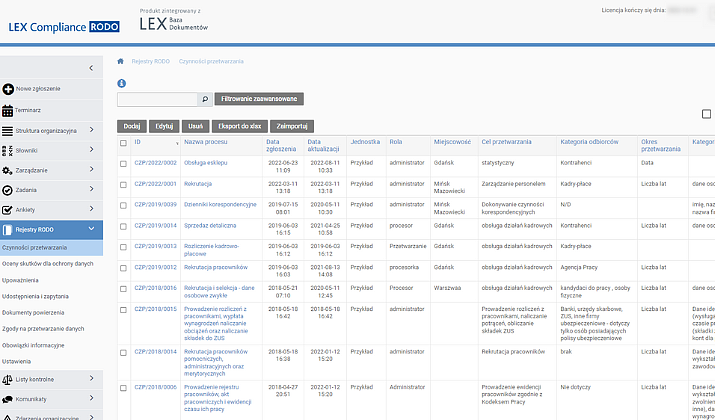Collapse the Rejestry RODO section
Screen dimensions: 715x420
point(90,230)
